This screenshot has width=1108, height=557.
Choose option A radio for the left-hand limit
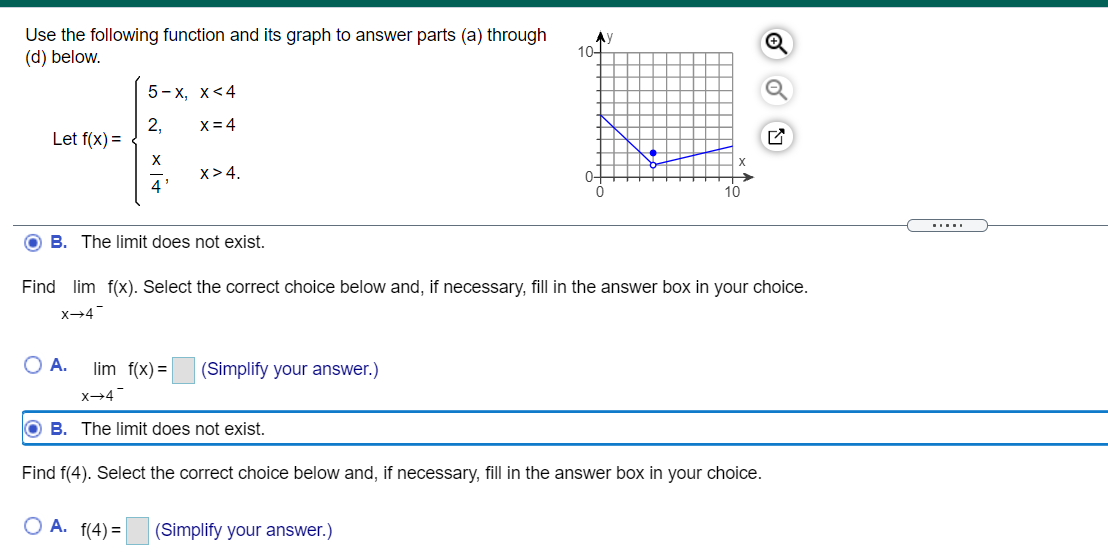33,365
